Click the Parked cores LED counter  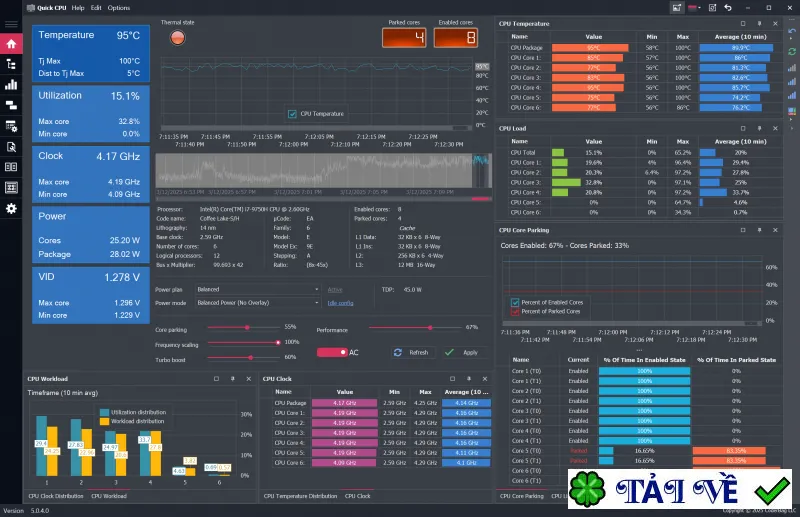pyautogui.click(x=404, y=37)
